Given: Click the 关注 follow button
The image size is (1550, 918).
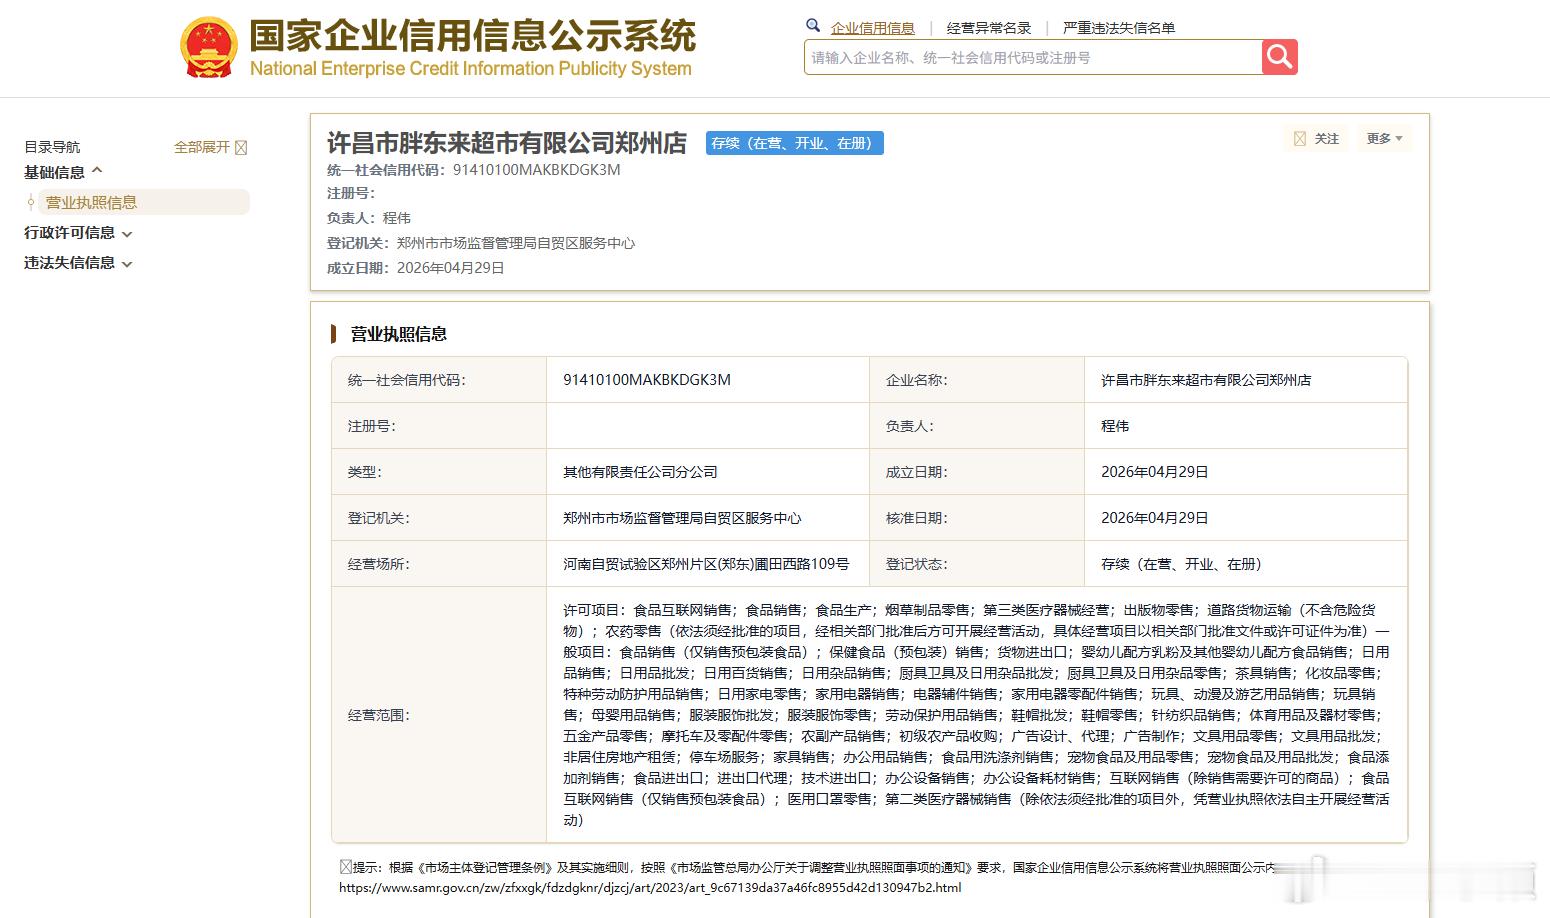Looking at the screenshot, I should tap(1316, 139).
